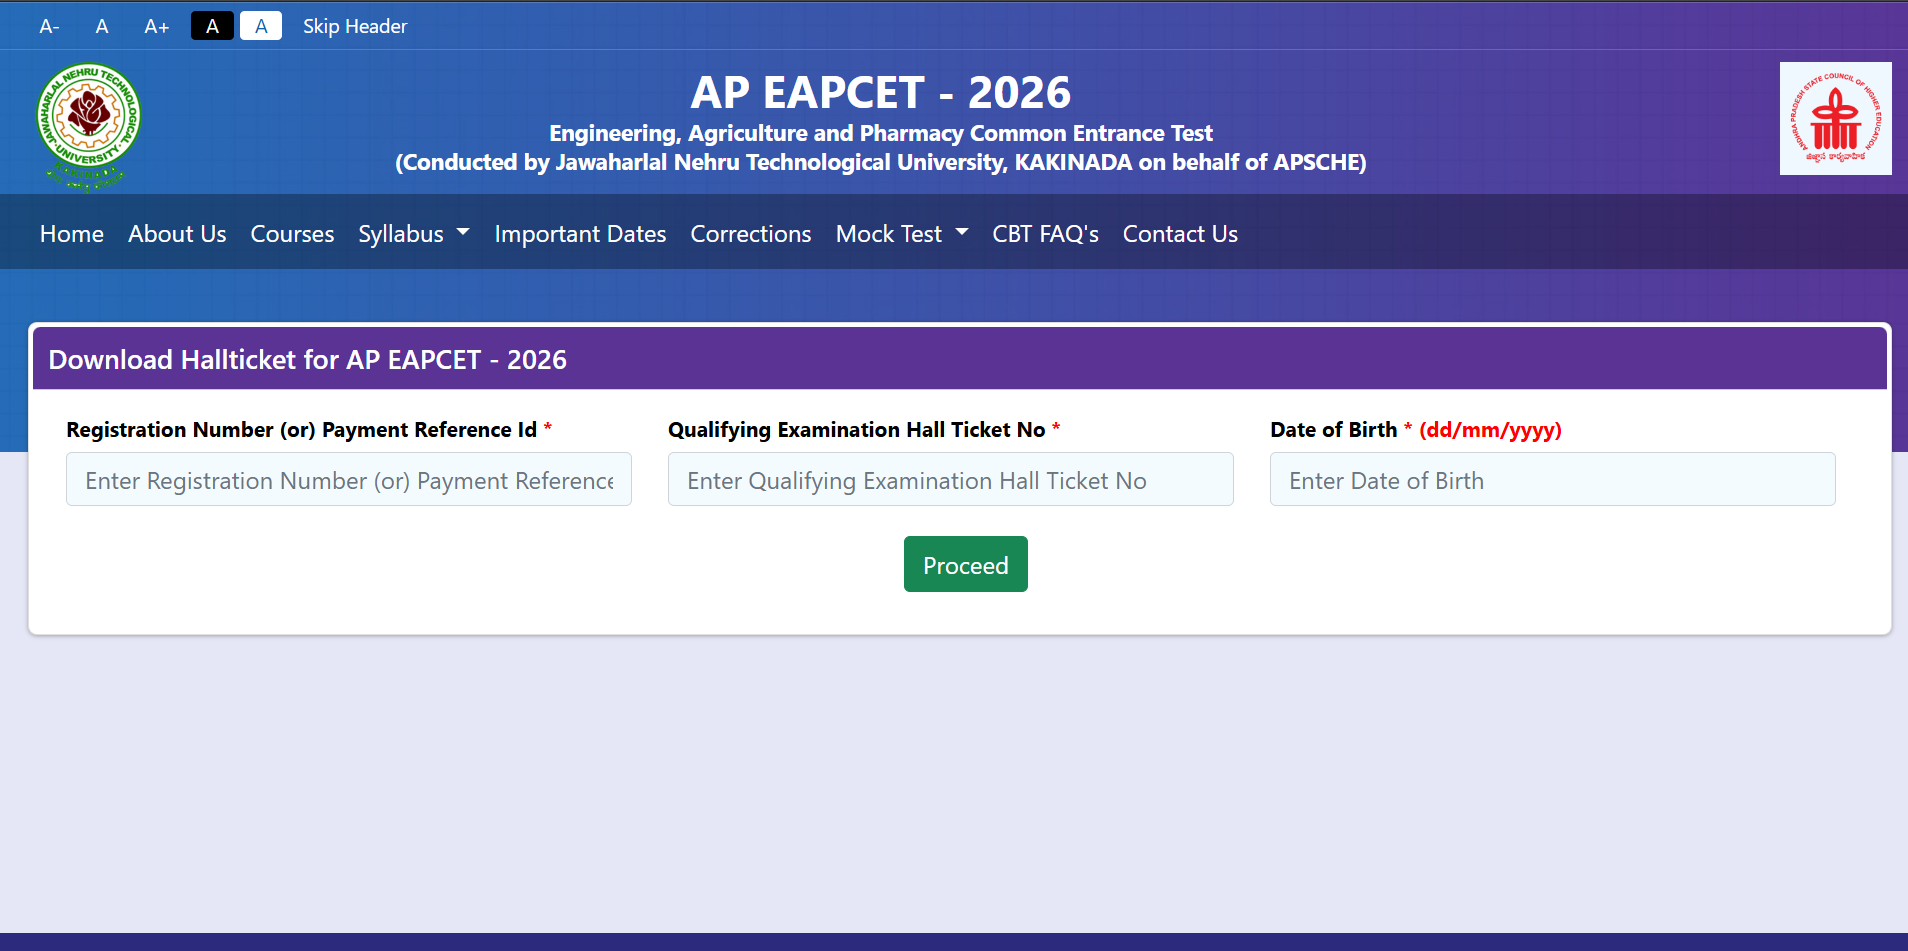Expand the Syllabus dropdown menu
The image size is (1908, 951).
tap(413, 234)
